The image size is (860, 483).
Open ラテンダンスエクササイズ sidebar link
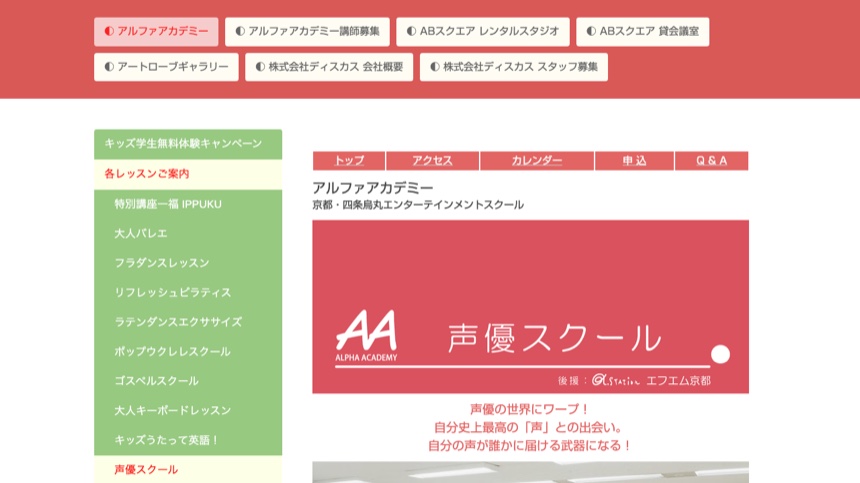[188, 322]
